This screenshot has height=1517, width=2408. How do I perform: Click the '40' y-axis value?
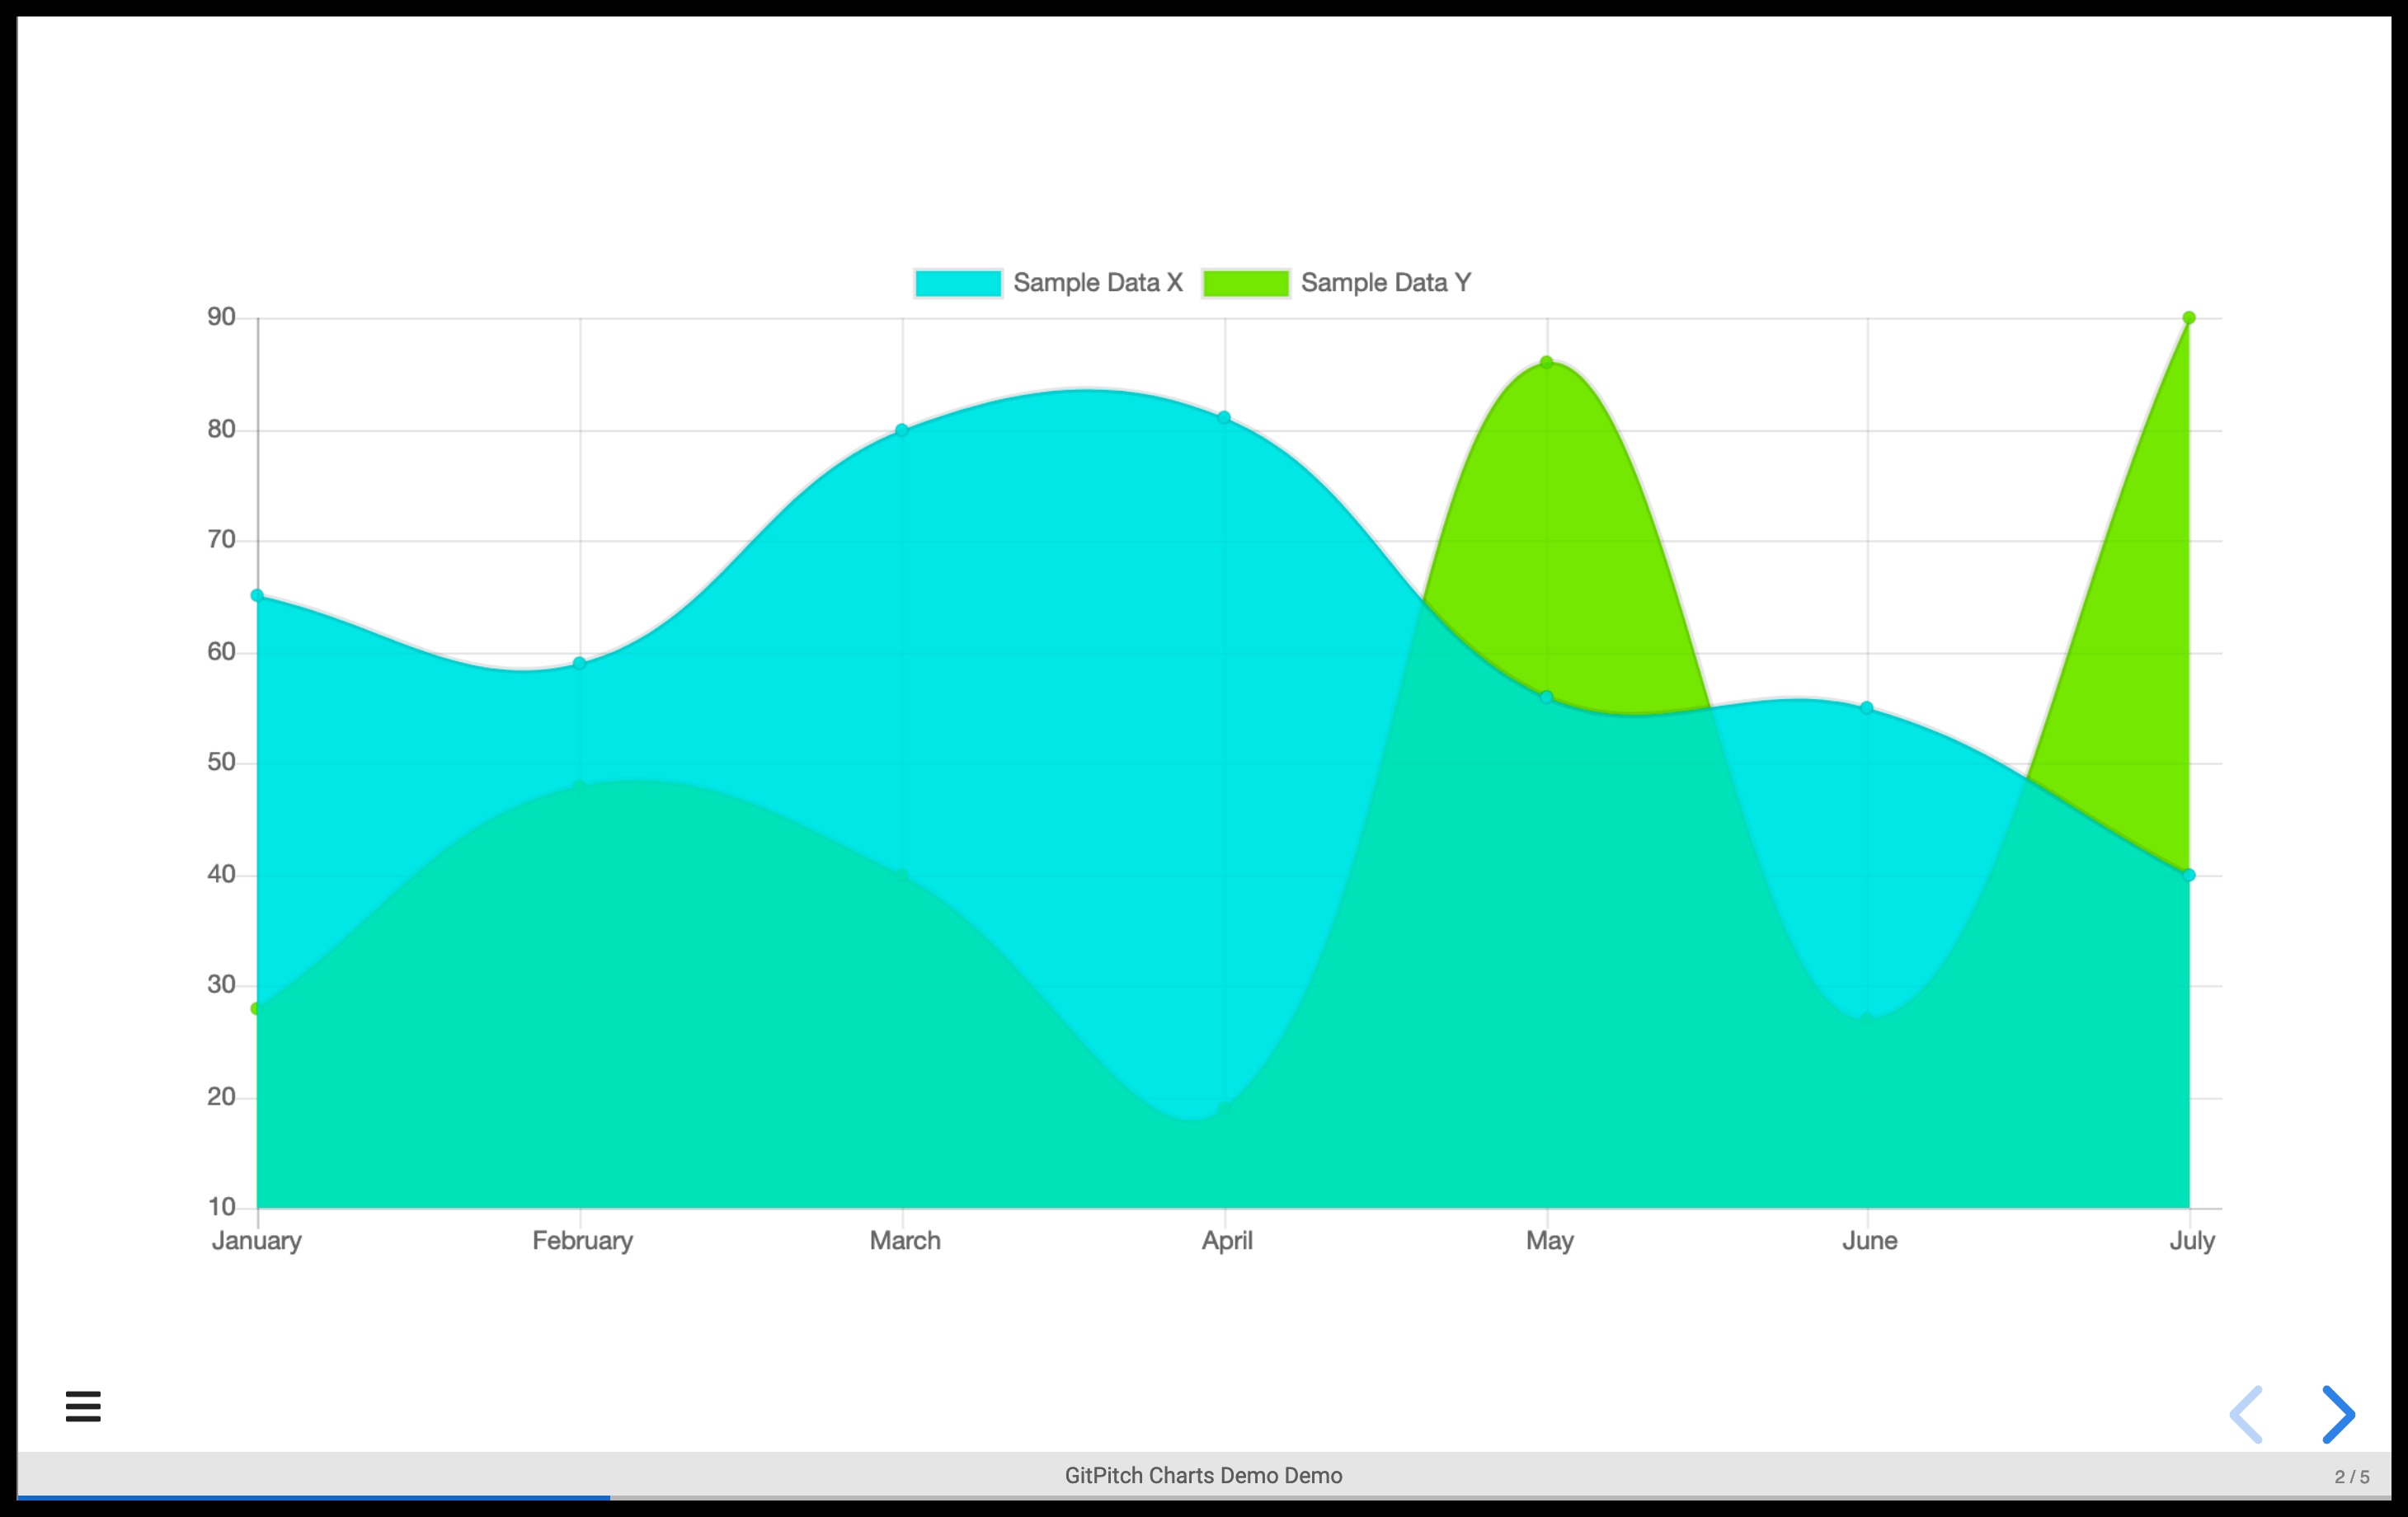(221, 874)
